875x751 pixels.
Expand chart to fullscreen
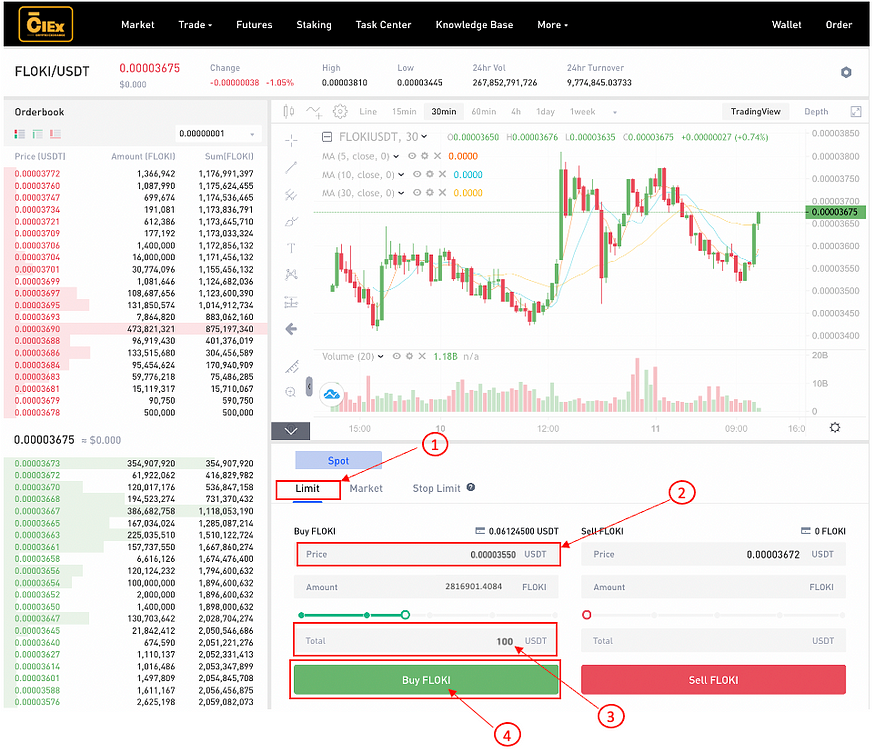(x=855, y=112)
